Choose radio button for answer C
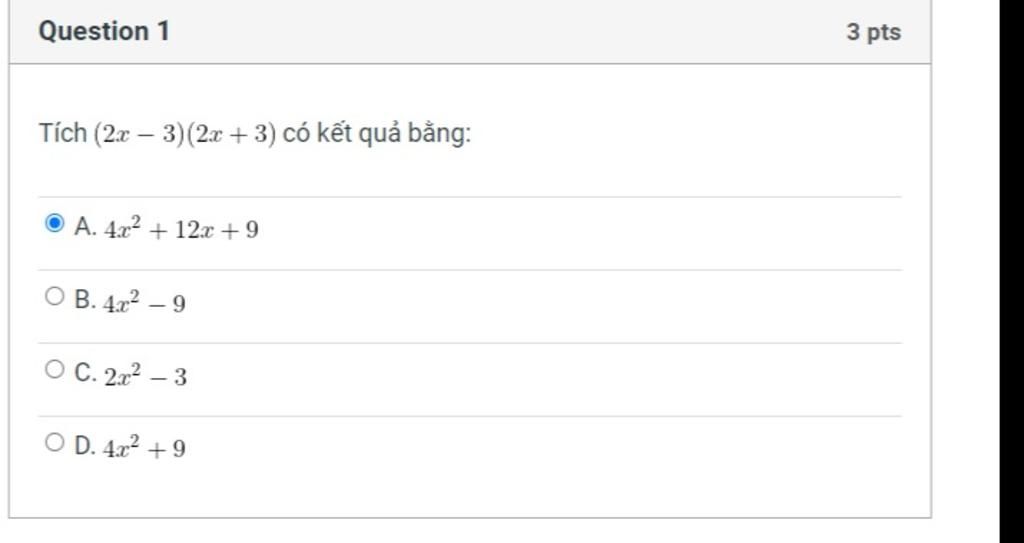This screenshot has height=543, width=1024. [x=55, y=369]
